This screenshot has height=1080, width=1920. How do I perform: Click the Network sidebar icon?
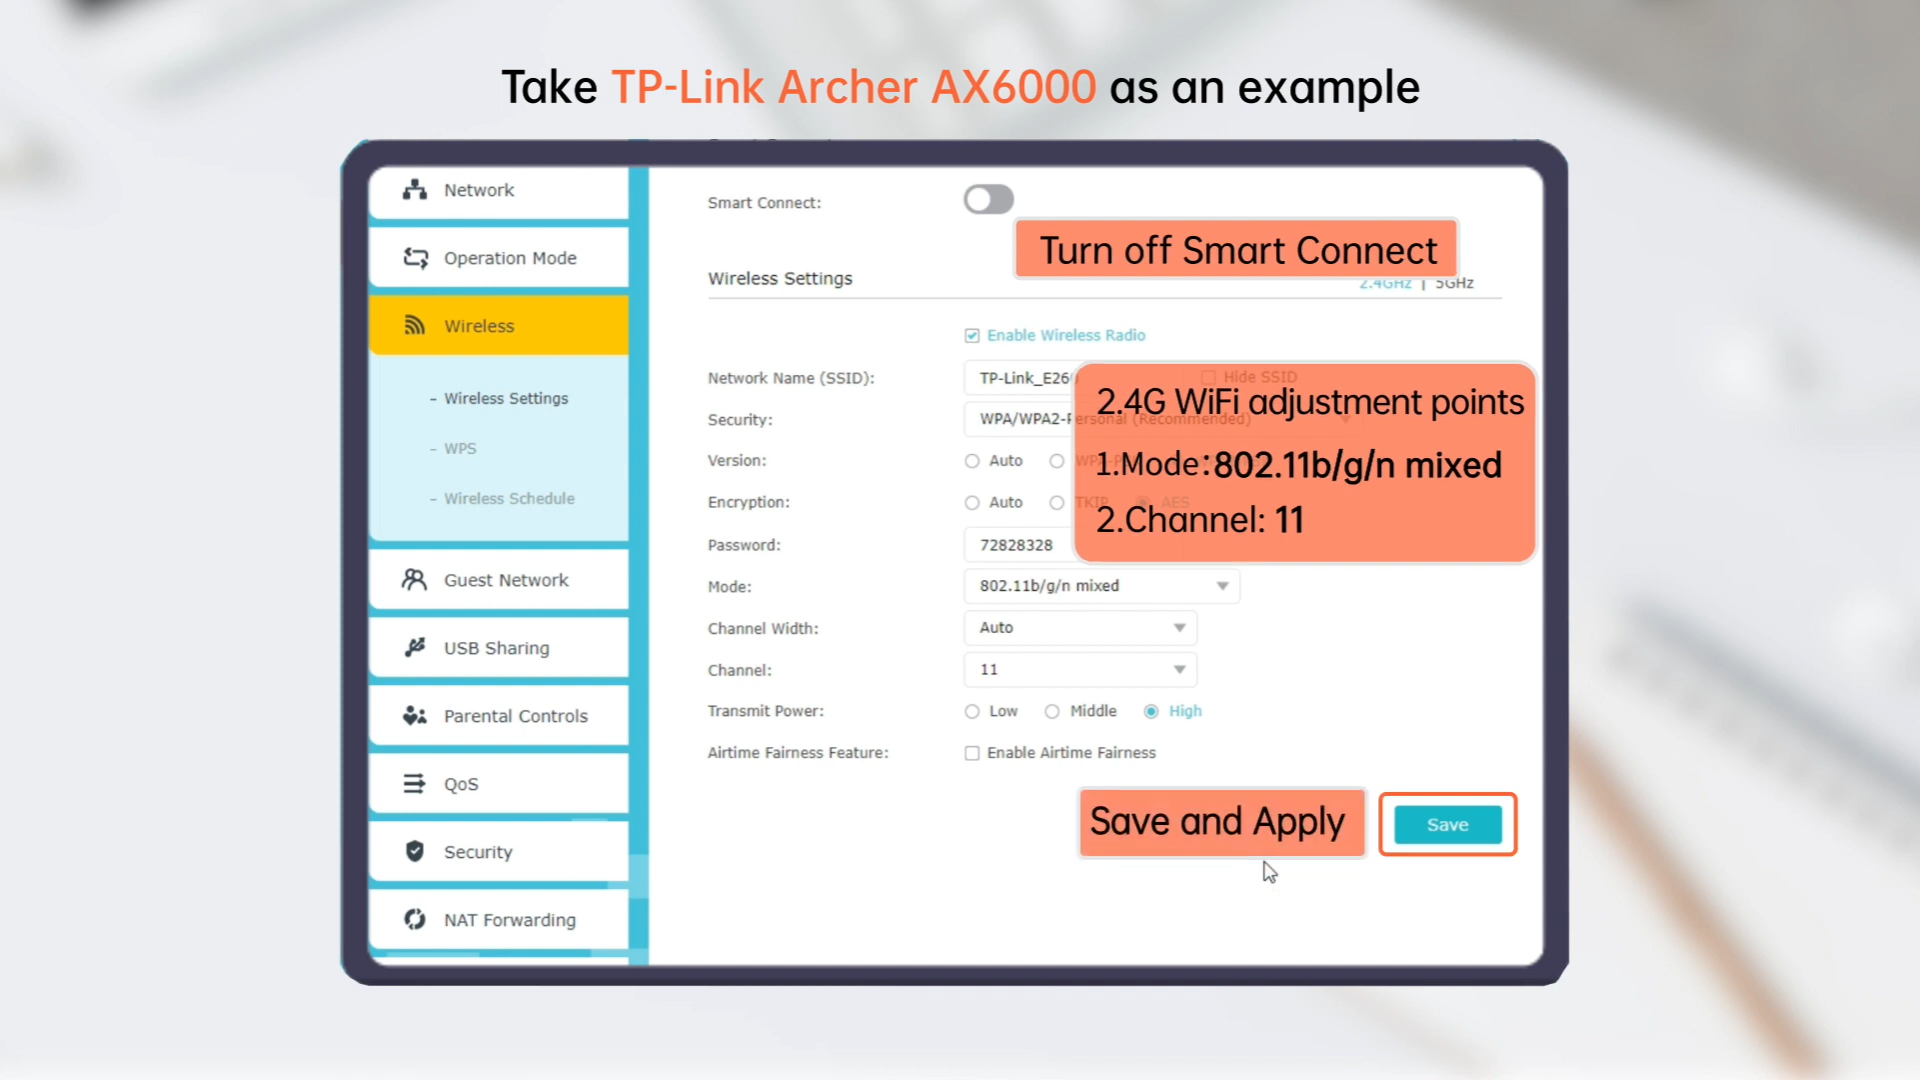click(x=414, y=189)
